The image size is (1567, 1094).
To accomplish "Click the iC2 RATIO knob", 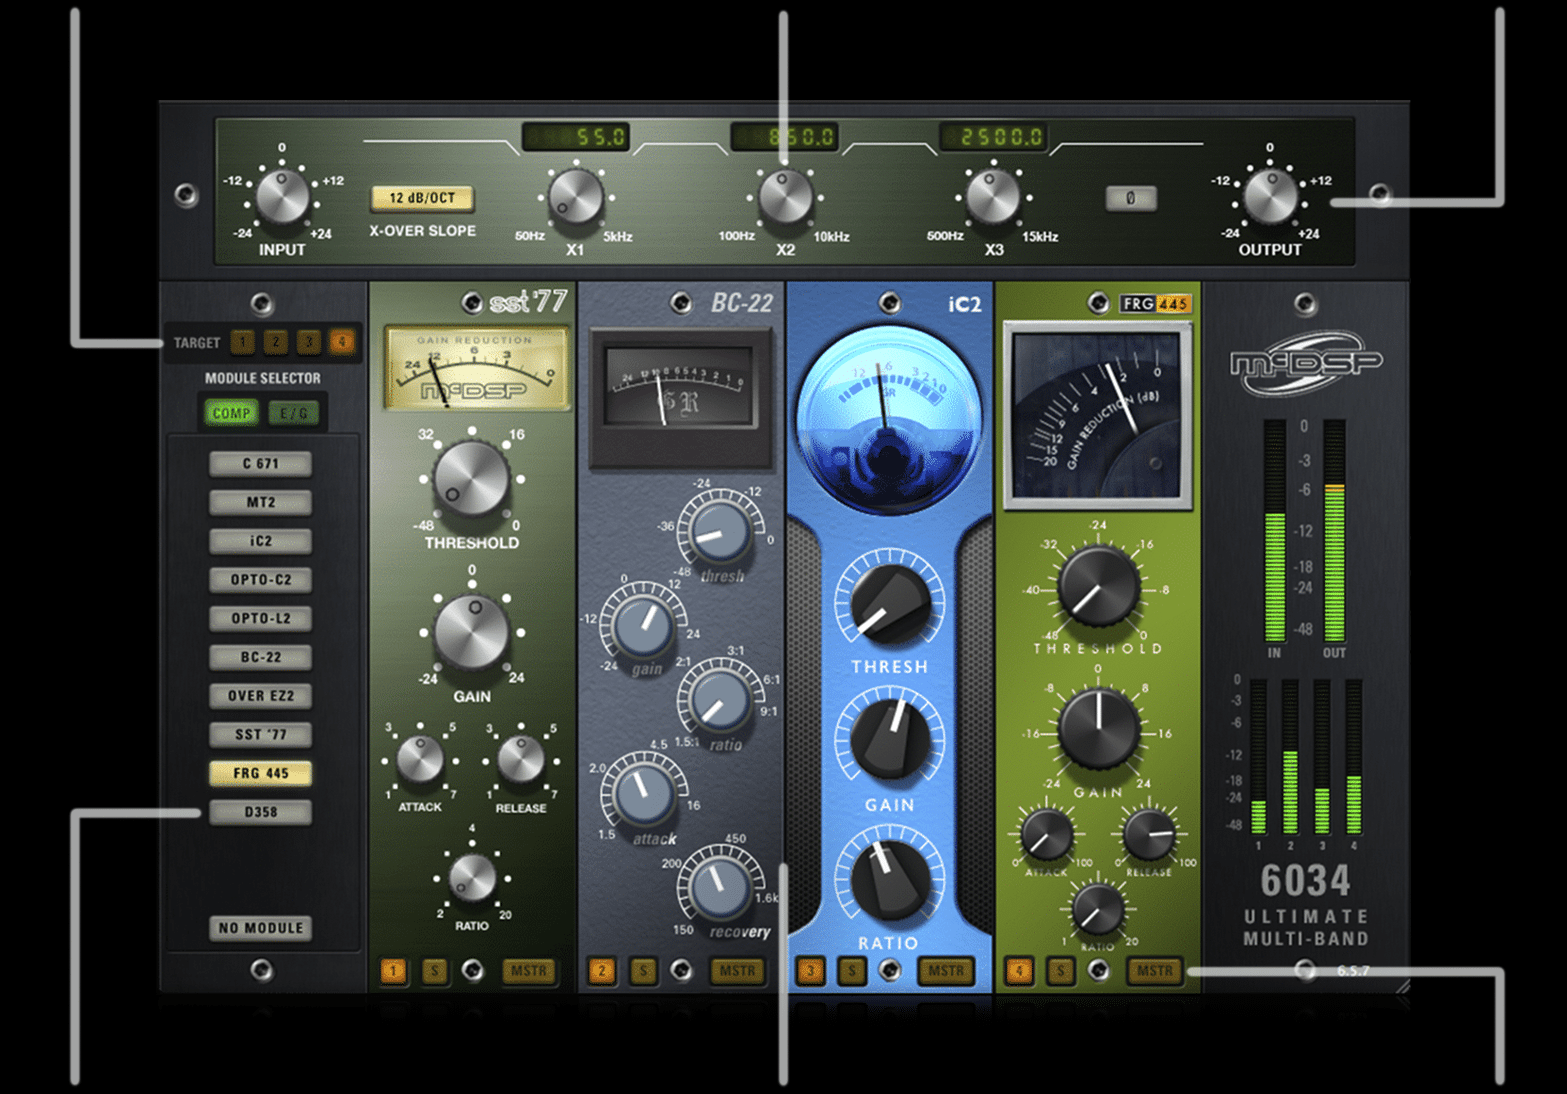I will [x=889, y=879].
